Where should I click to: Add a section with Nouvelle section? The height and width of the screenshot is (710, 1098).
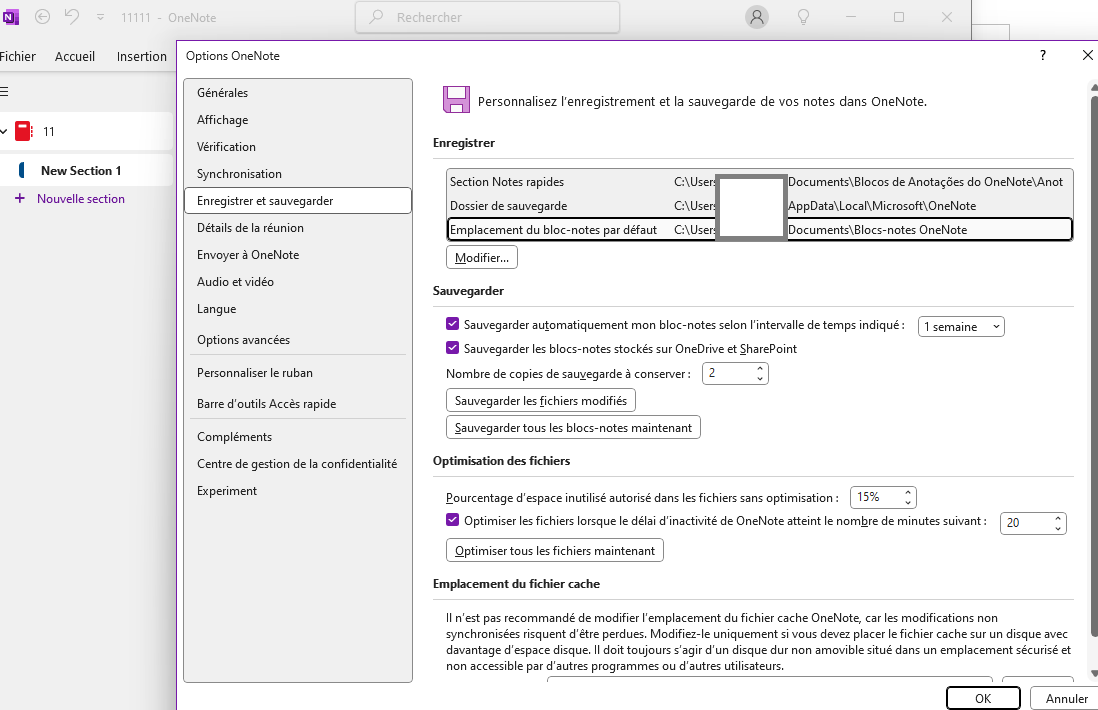81,199
